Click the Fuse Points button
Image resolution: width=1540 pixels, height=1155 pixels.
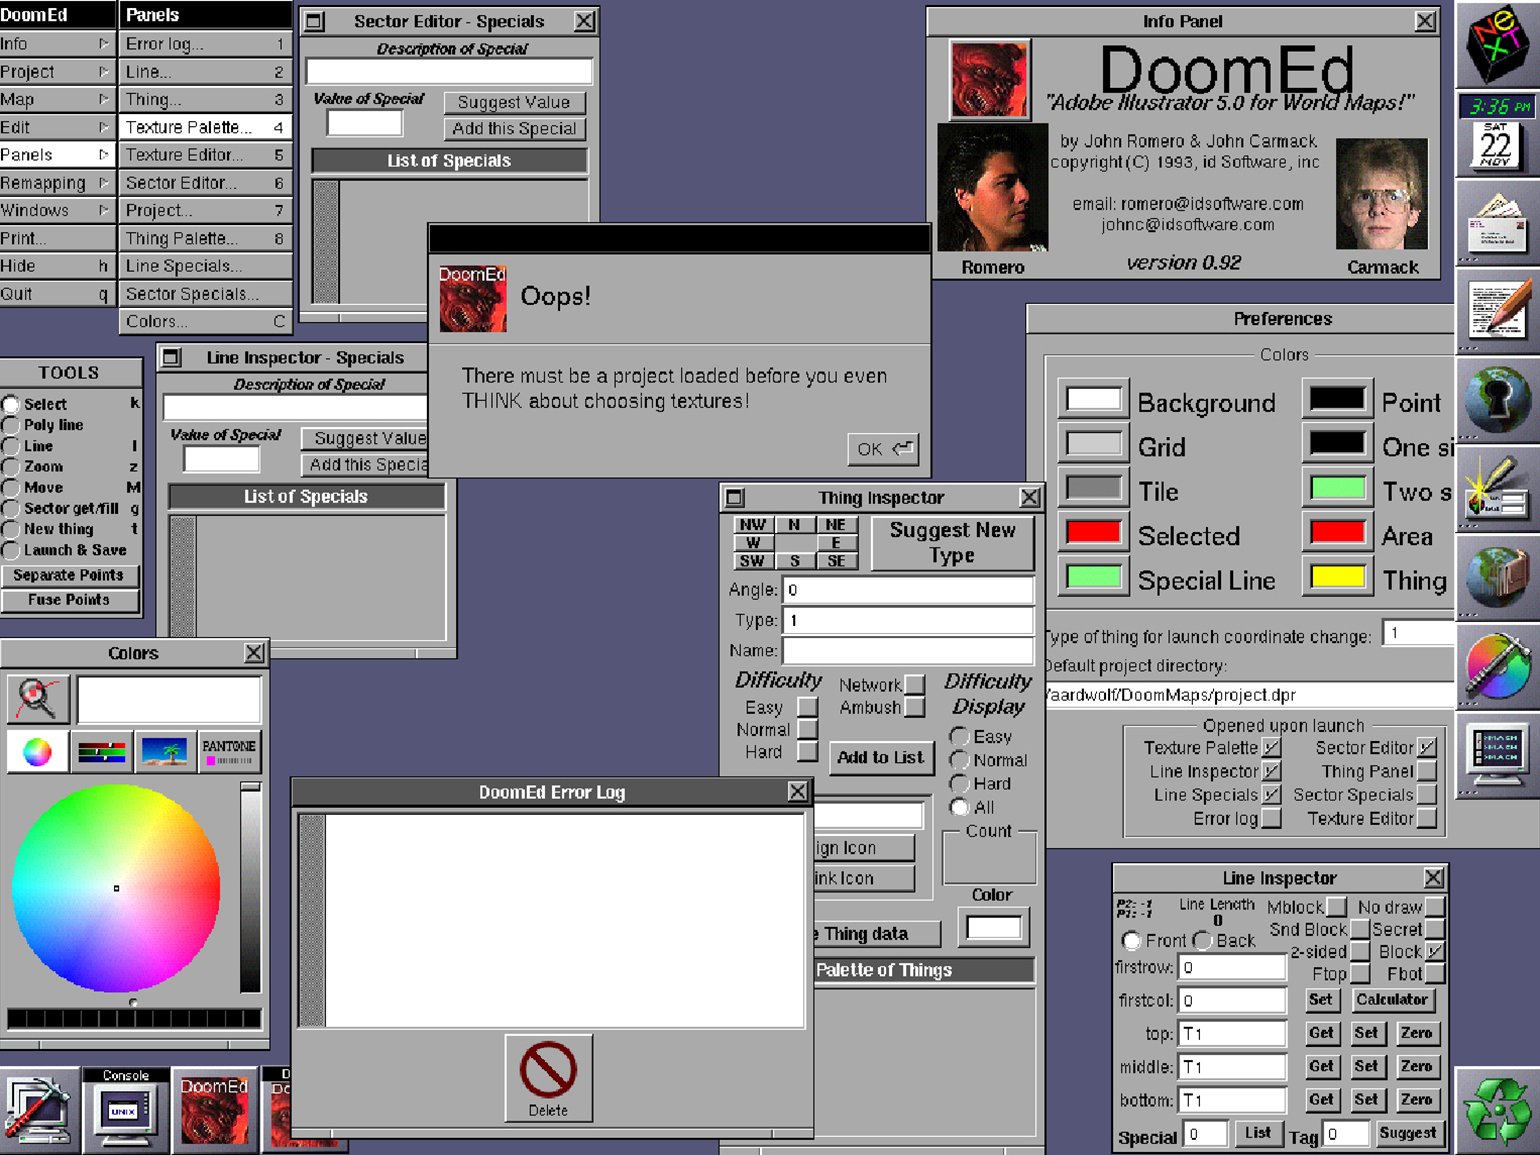coord(69,600)
